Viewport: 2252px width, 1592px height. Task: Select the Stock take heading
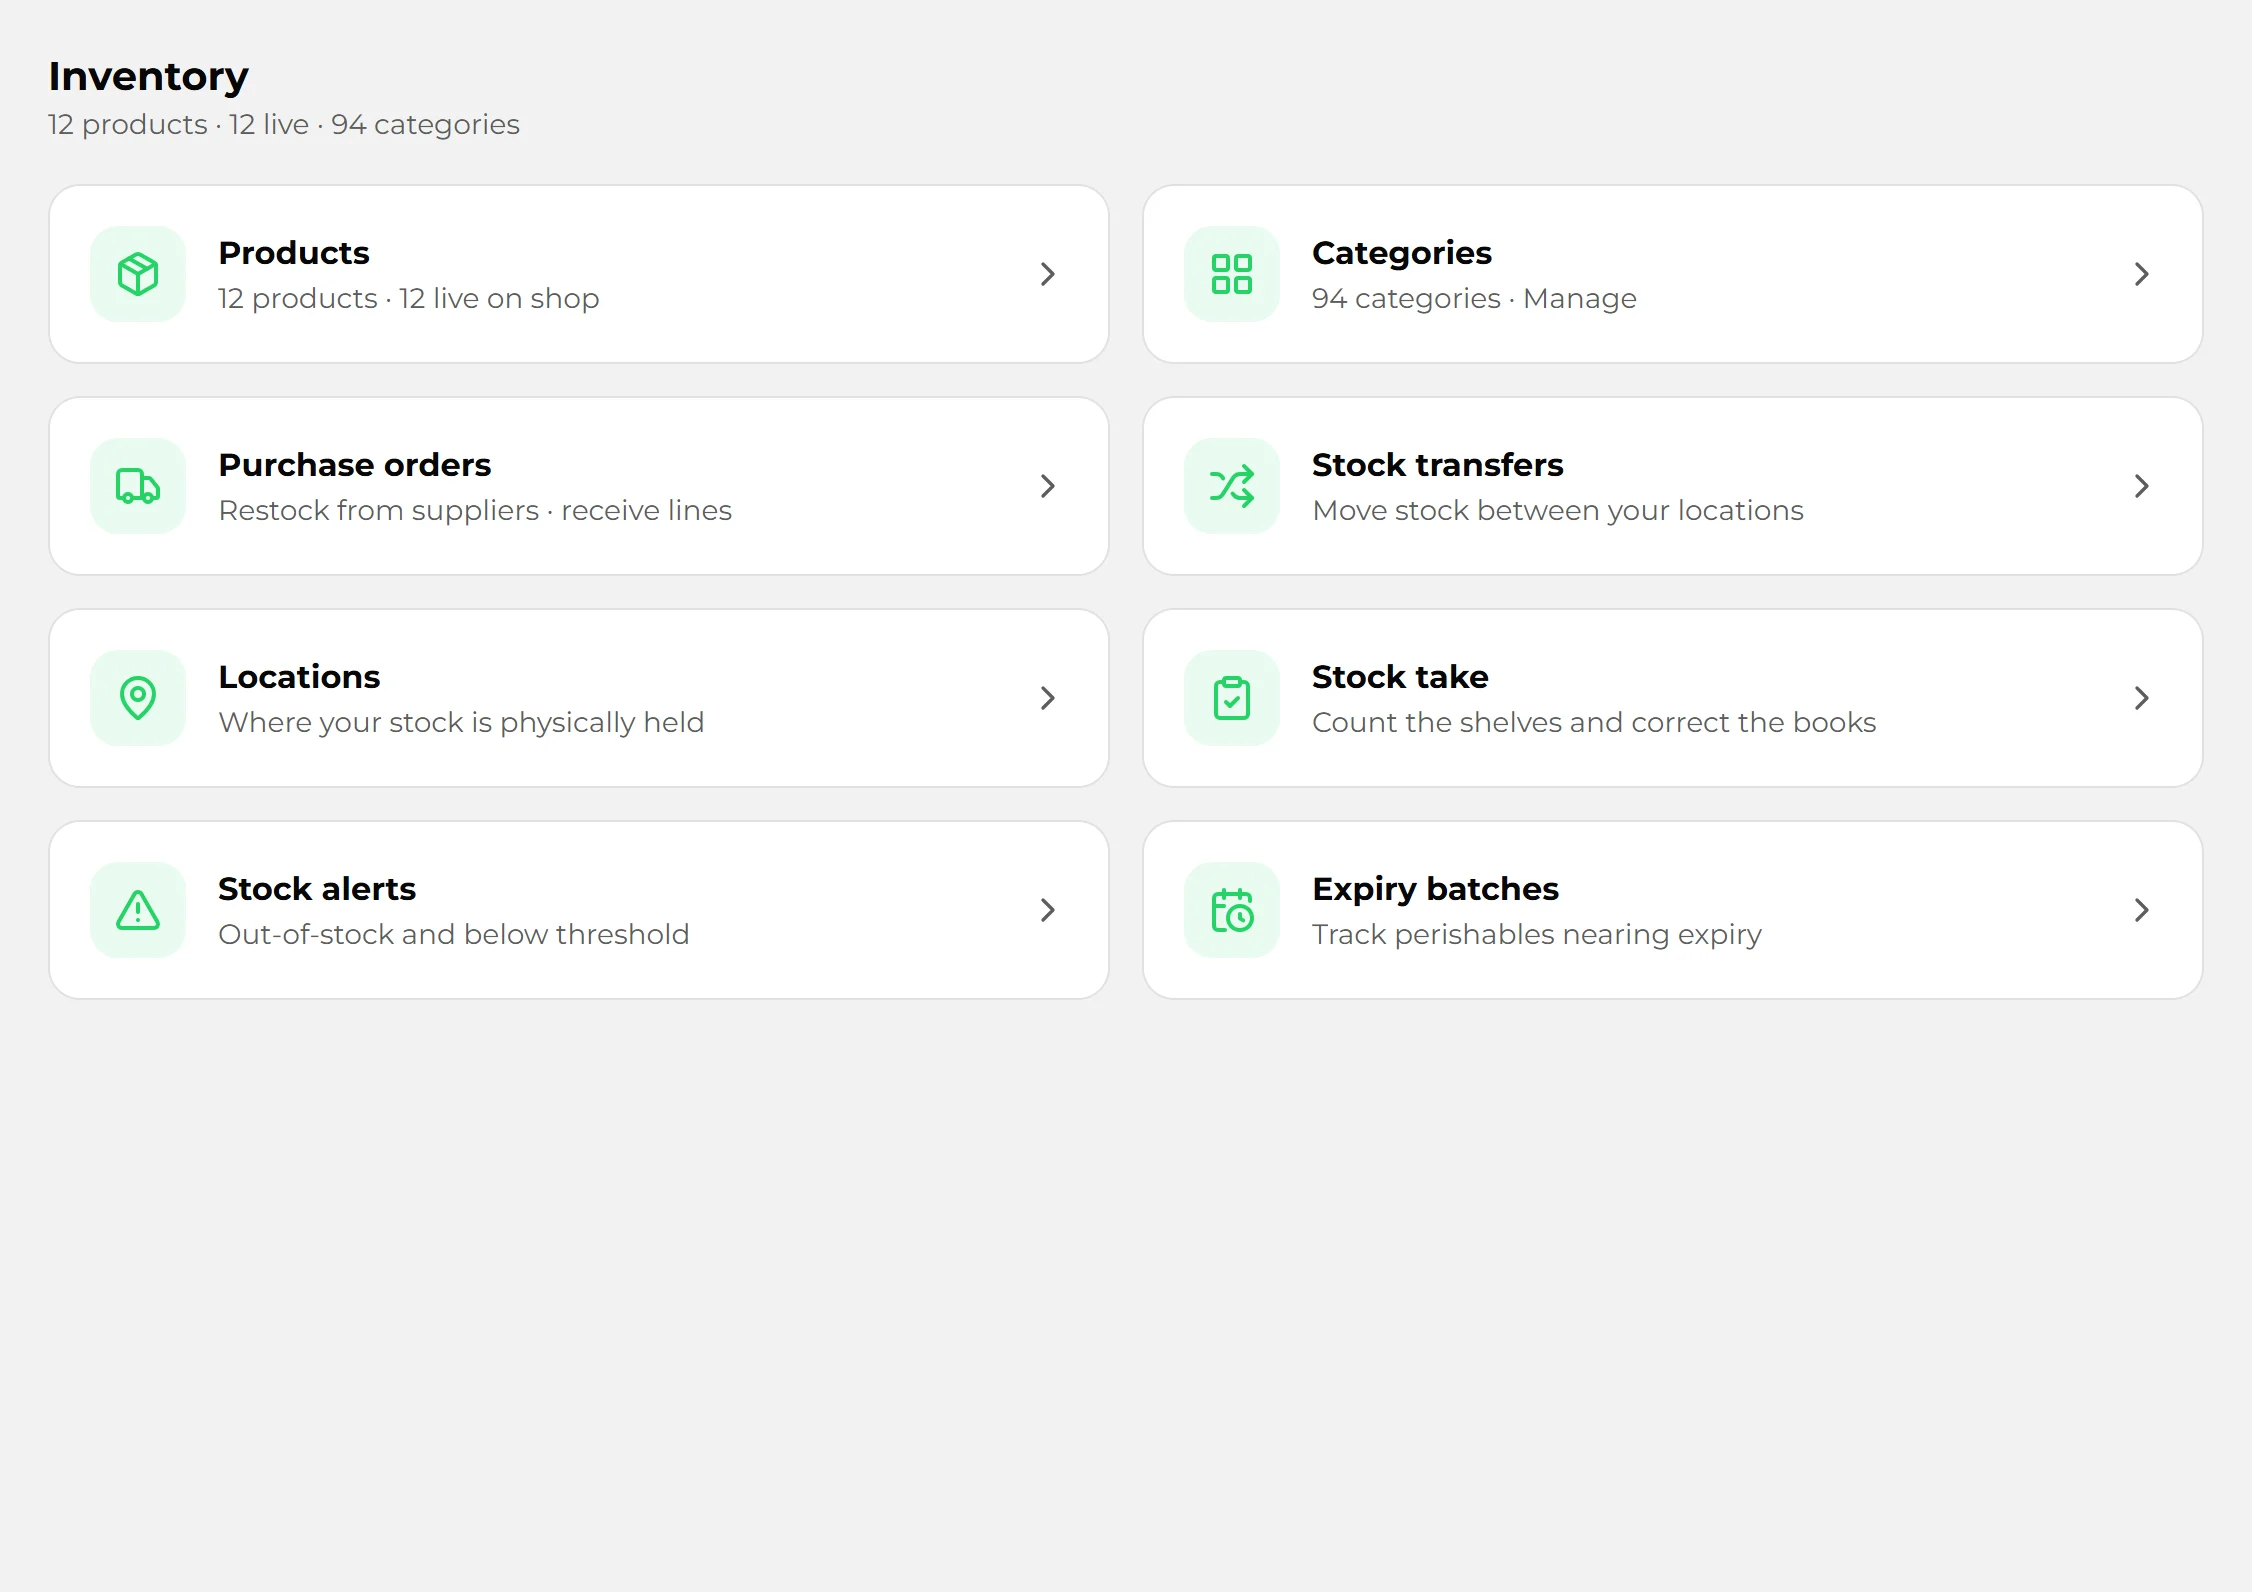tap(1400, 677)
